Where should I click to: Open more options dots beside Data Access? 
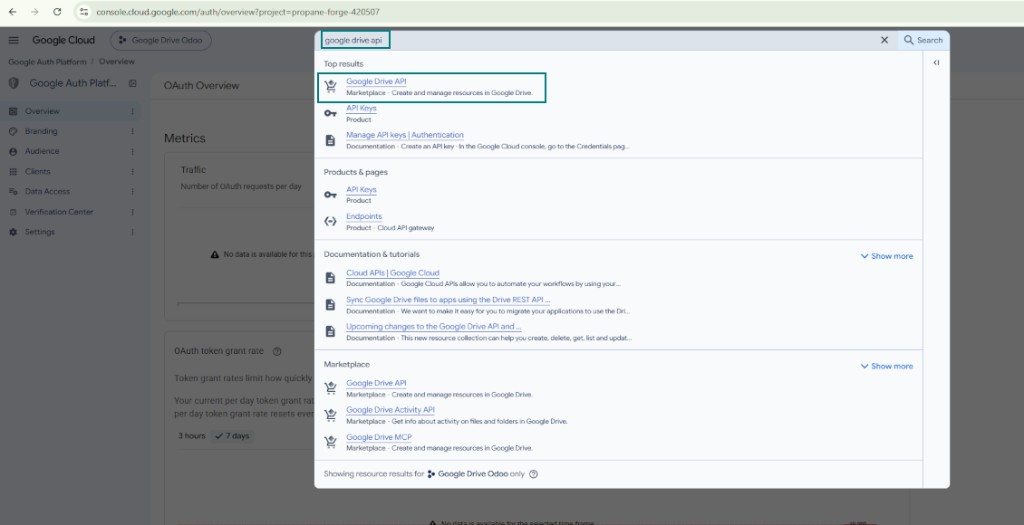coord(133,192)
